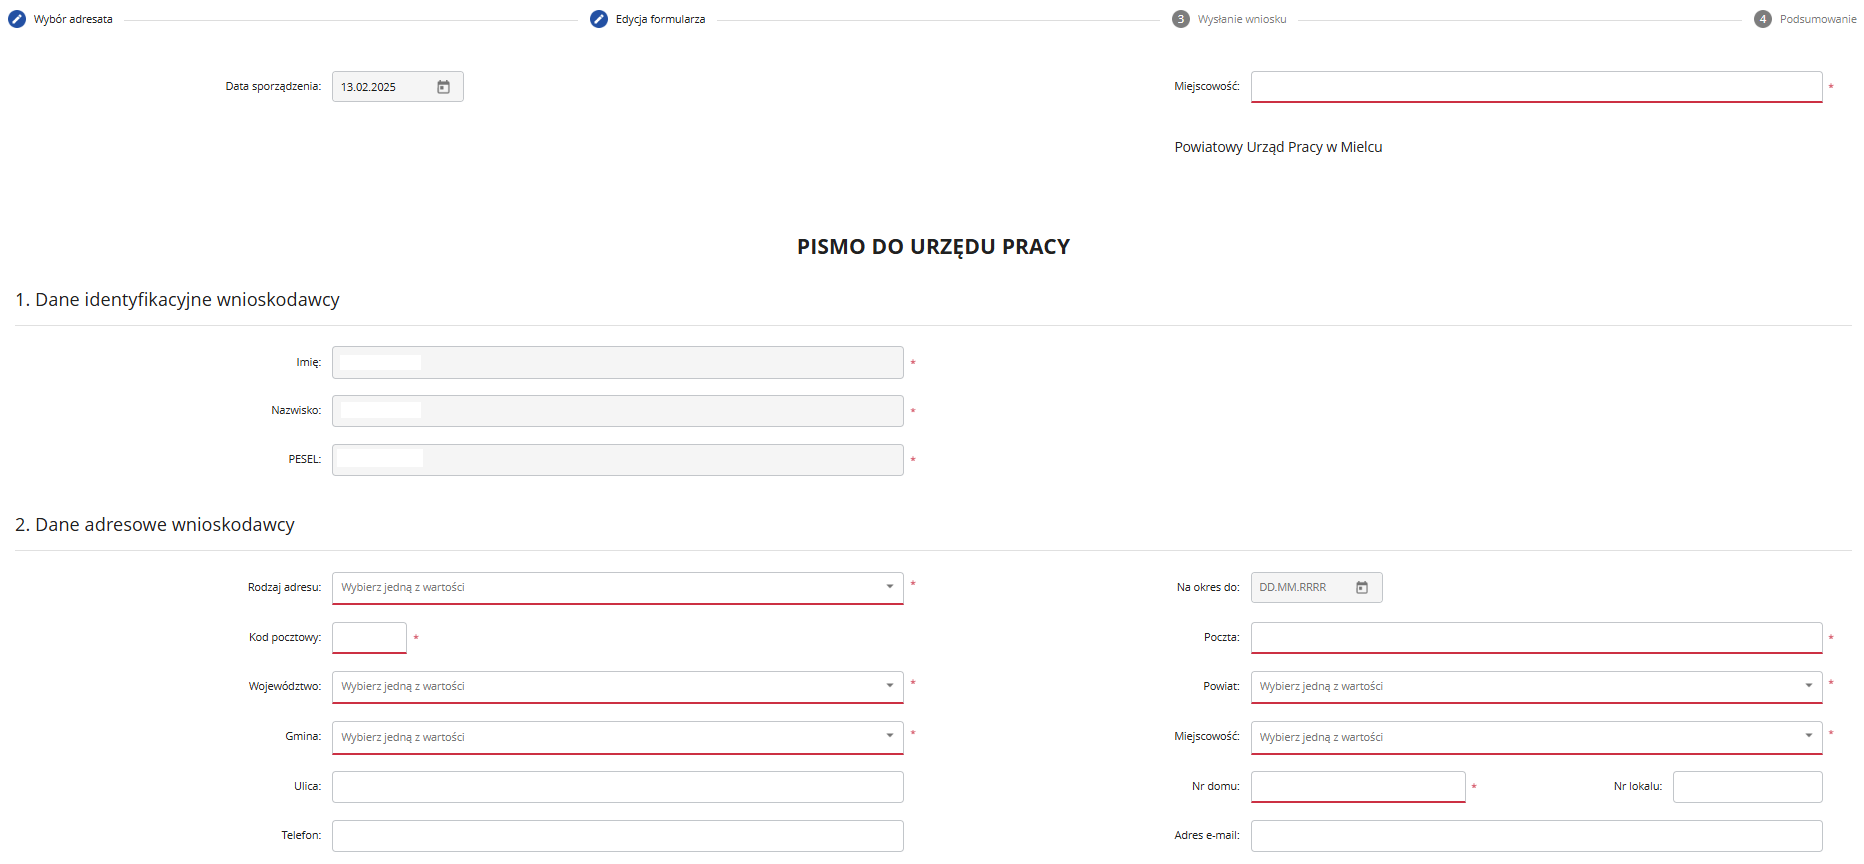Expand the Gmina dropdown

(618, 737)
